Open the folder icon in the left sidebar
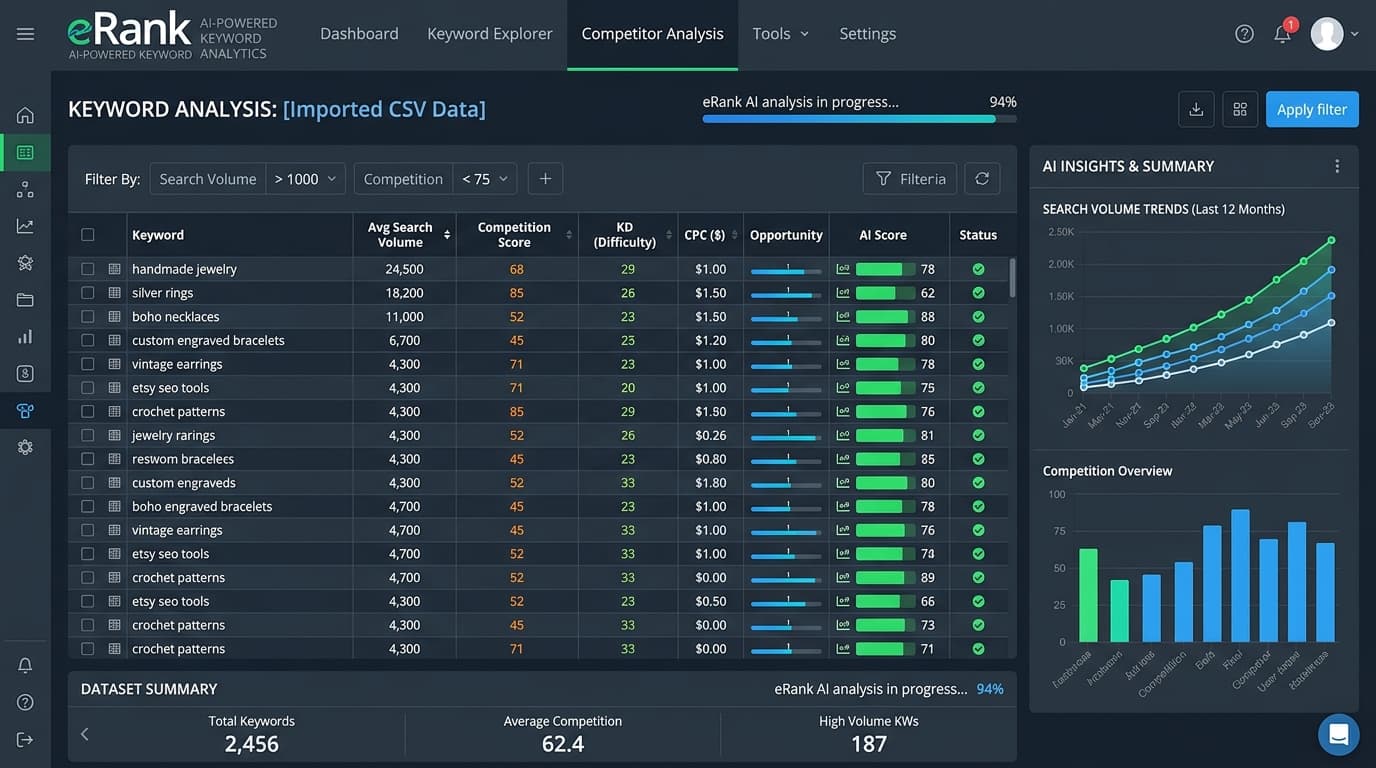This screenshot has height=768, width=1376. 25,299
